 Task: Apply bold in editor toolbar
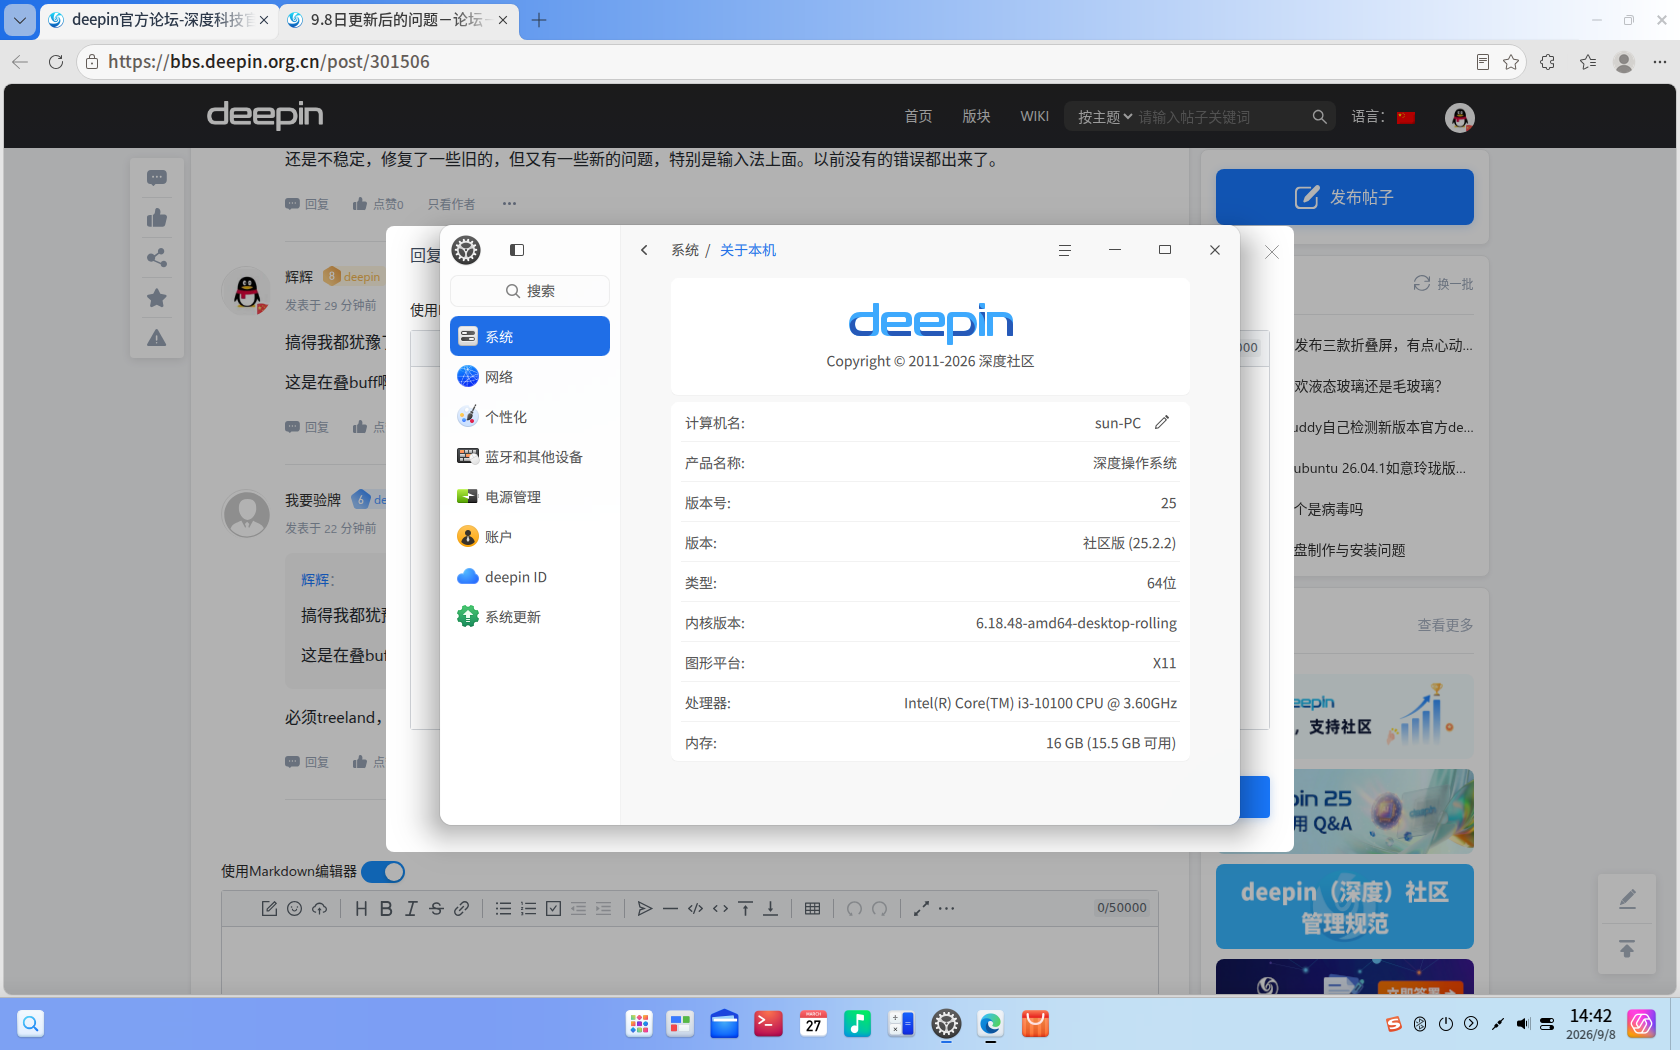386,908
